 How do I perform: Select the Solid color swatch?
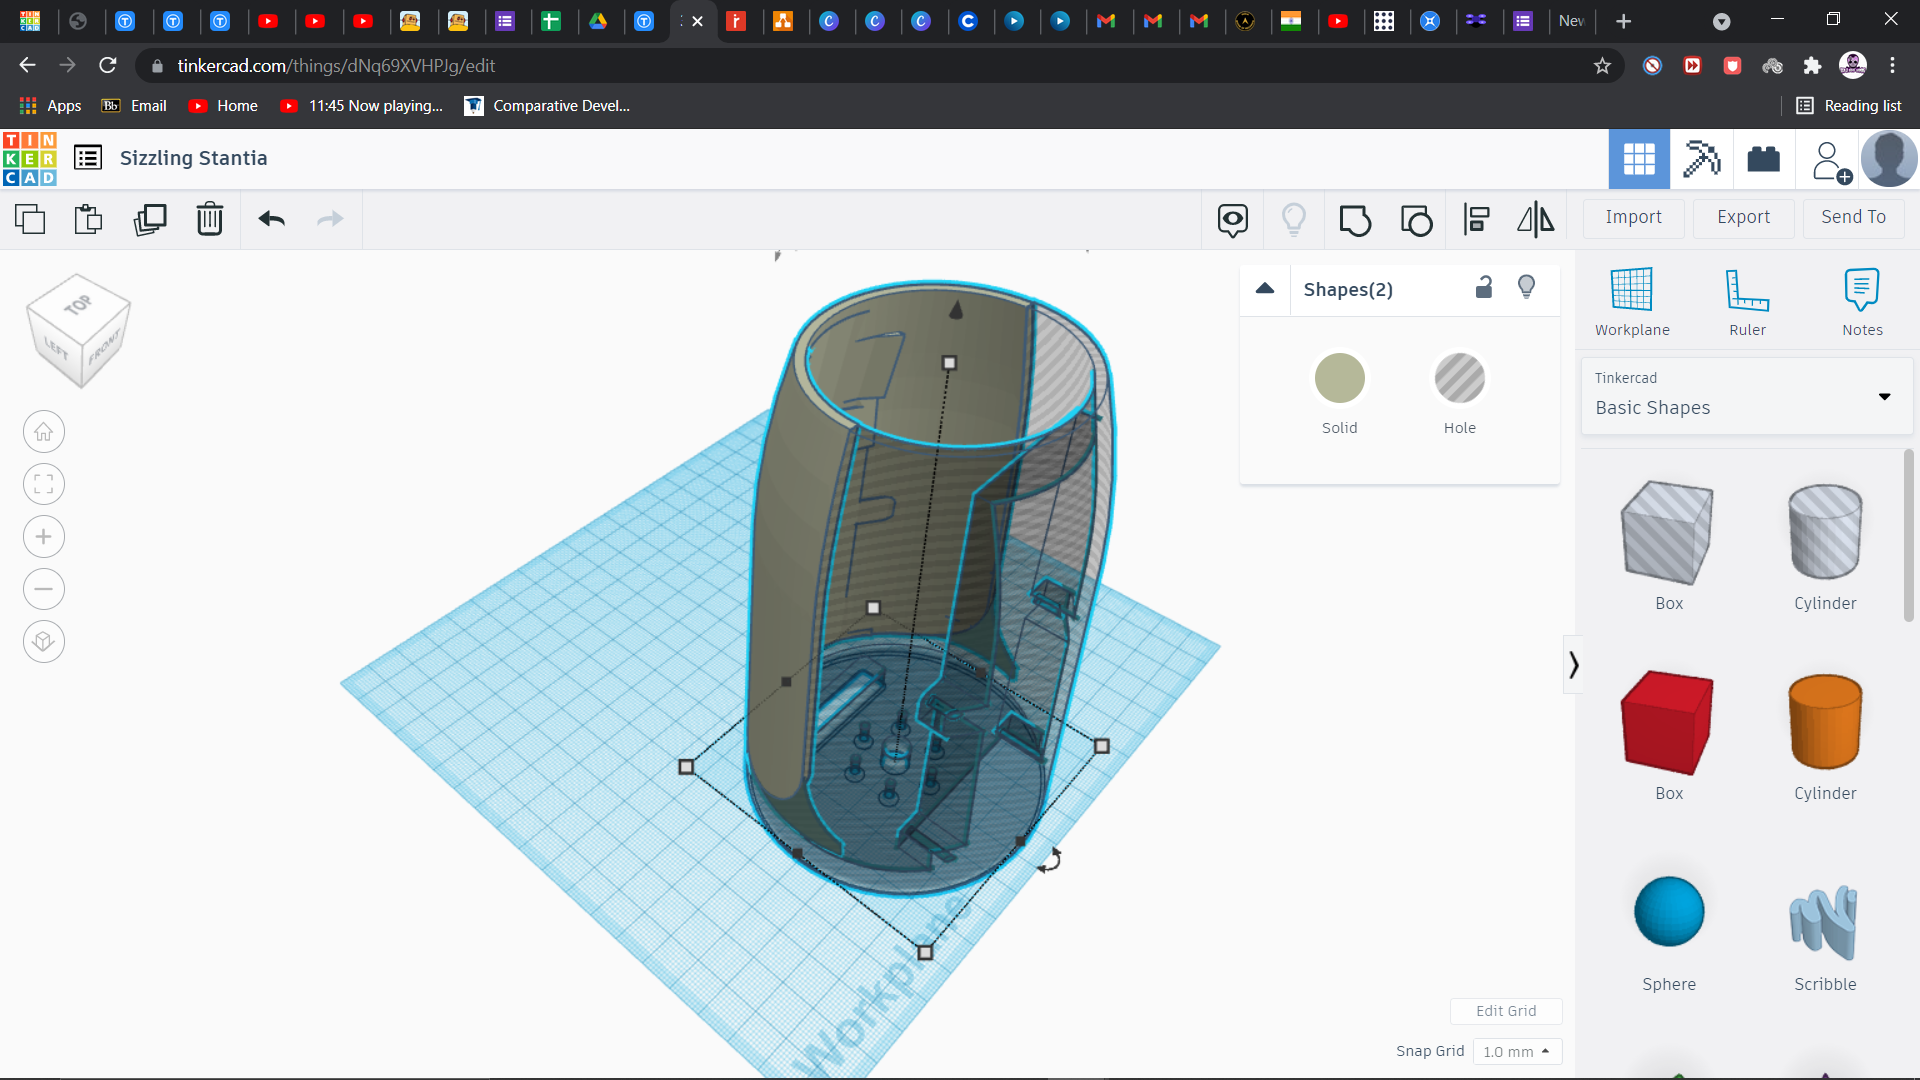[x=1339, y=378]
